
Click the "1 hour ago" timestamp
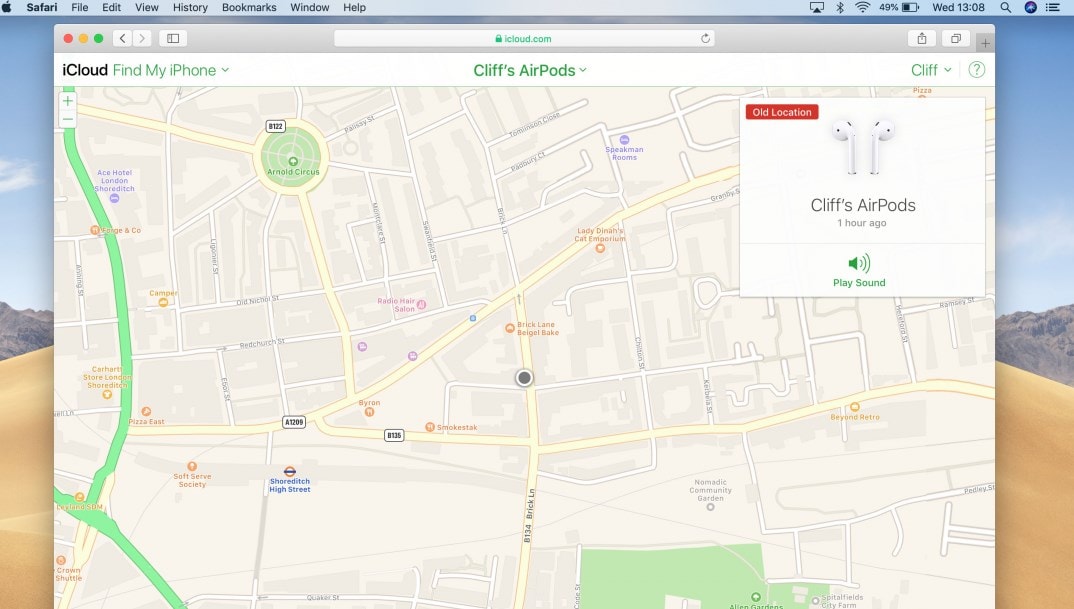click(862, 223)
